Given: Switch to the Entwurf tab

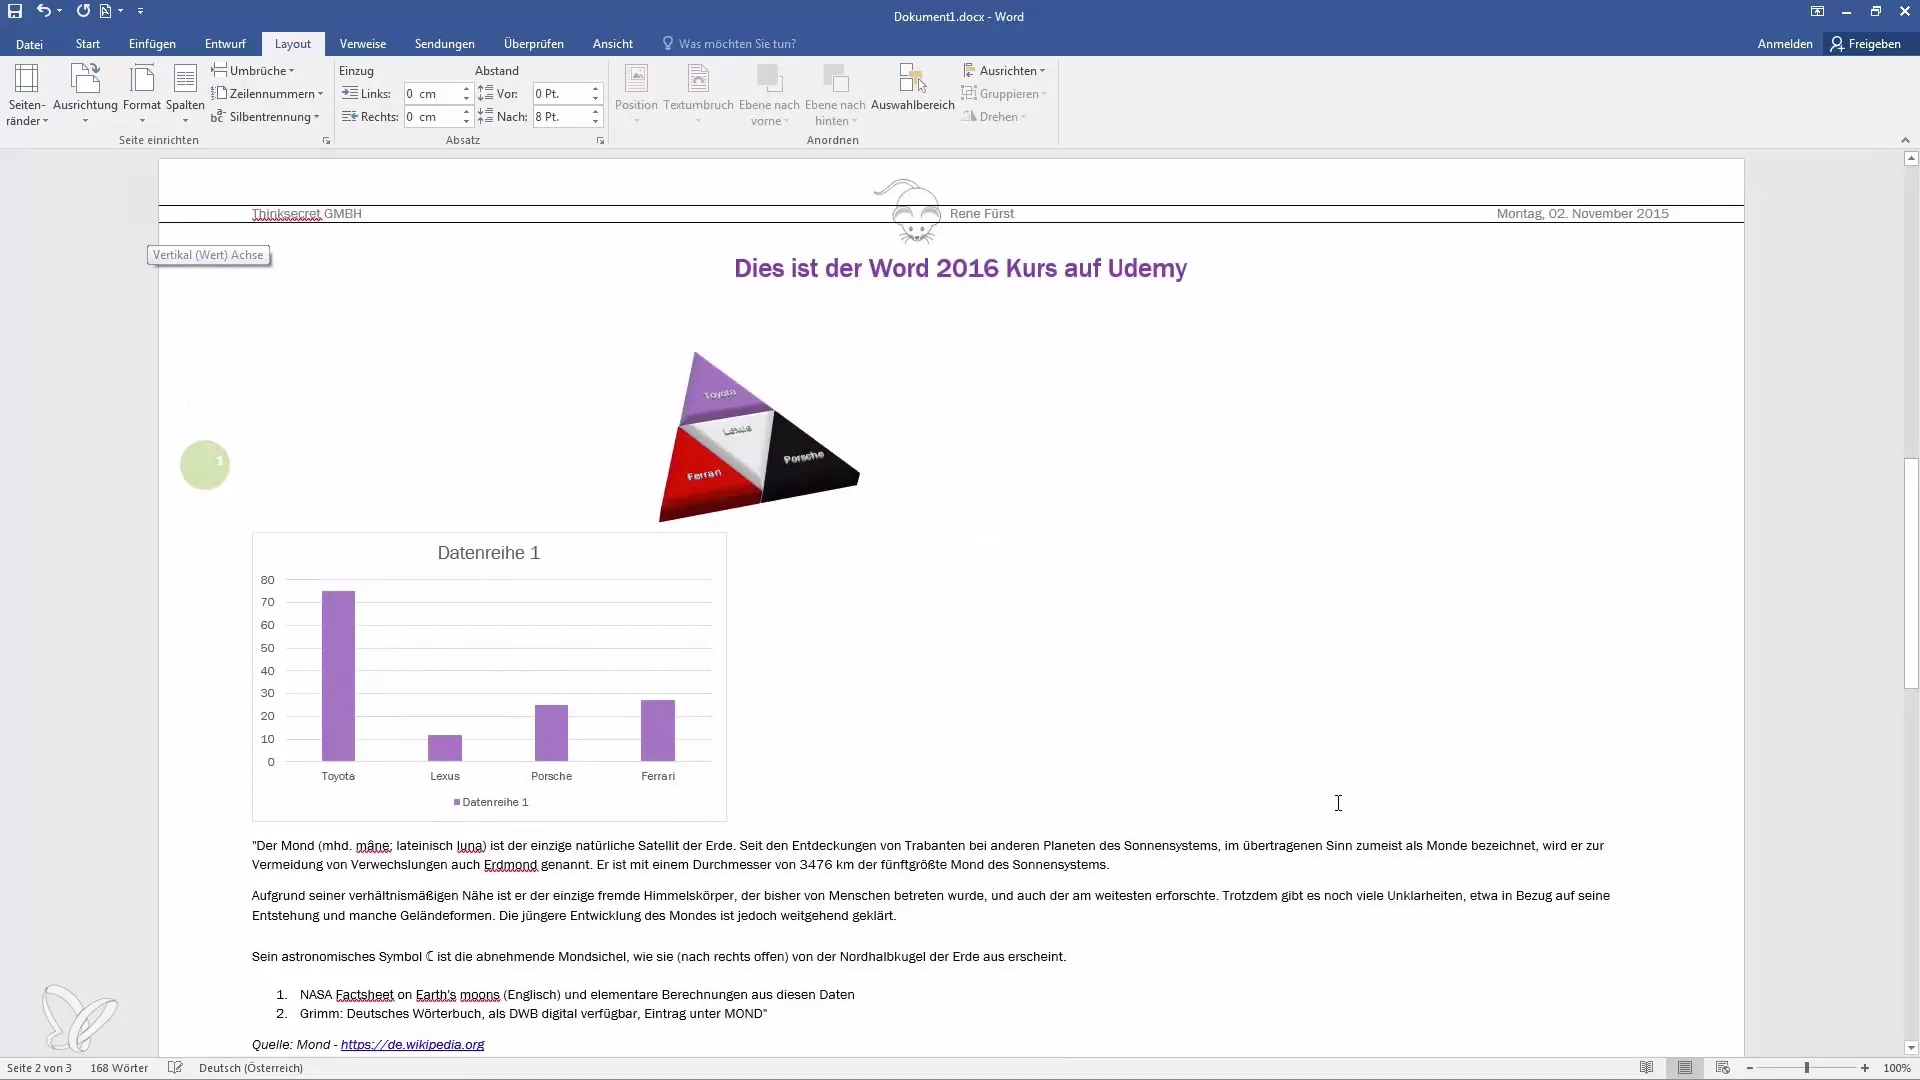Looking at the screenshot, I should (225, 44).
